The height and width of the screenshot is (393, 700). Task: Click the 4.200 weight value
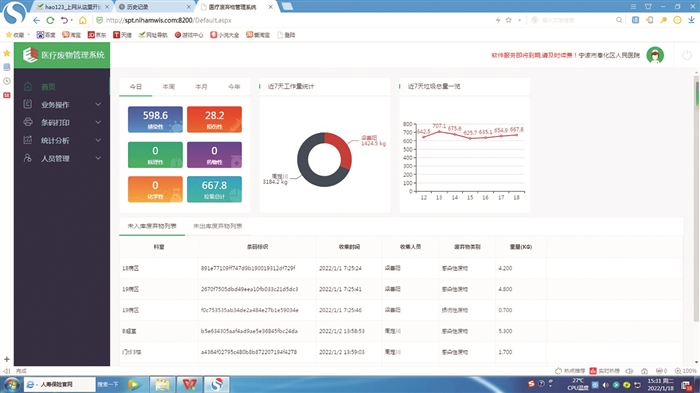pos(505,268)
